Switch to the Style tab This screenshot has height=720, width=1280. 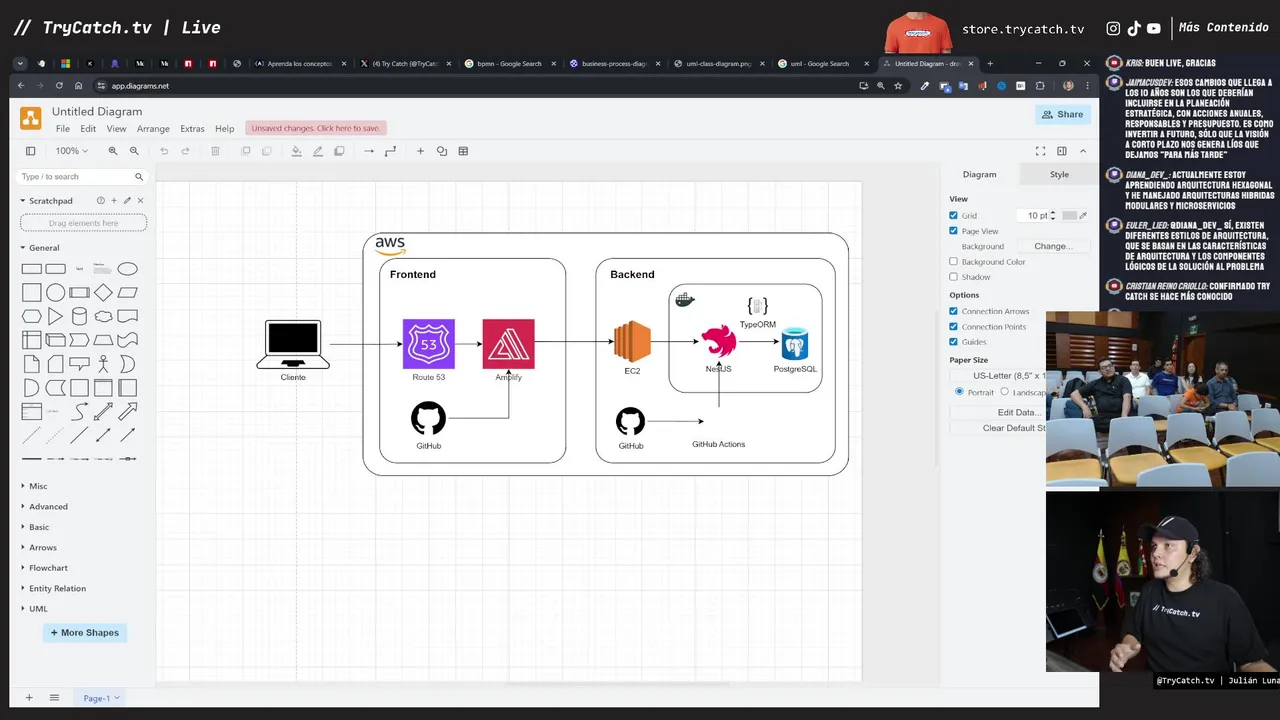click(x=1059, y=174)
